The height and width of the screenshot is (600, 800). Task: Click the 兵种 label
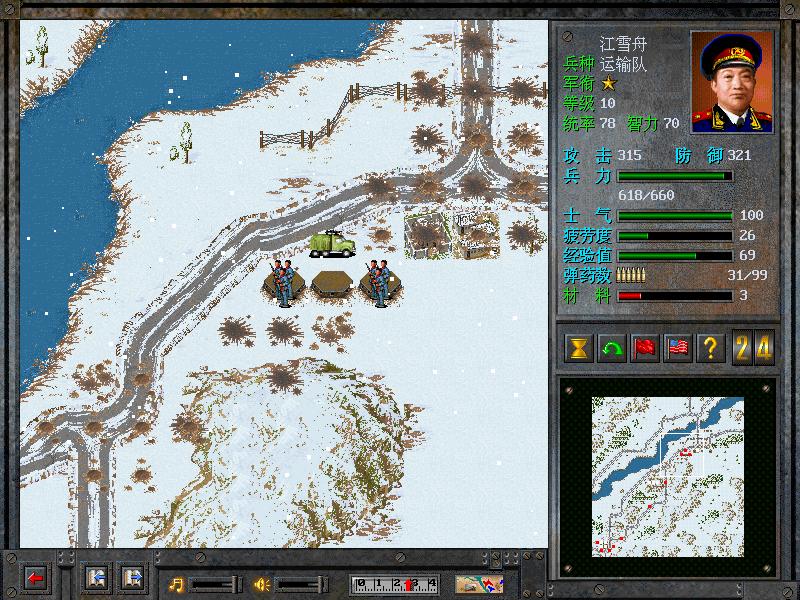point(579,64)
